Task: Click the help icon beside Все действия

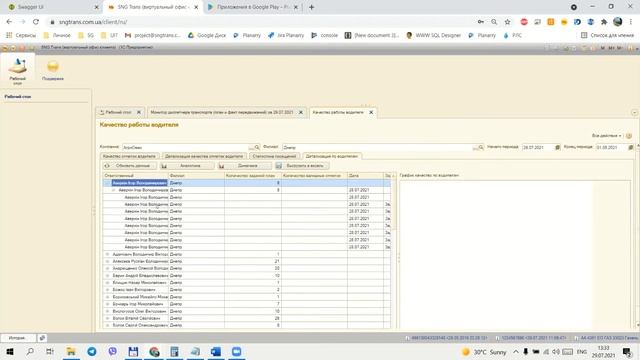Action: (x=629, y=136)
